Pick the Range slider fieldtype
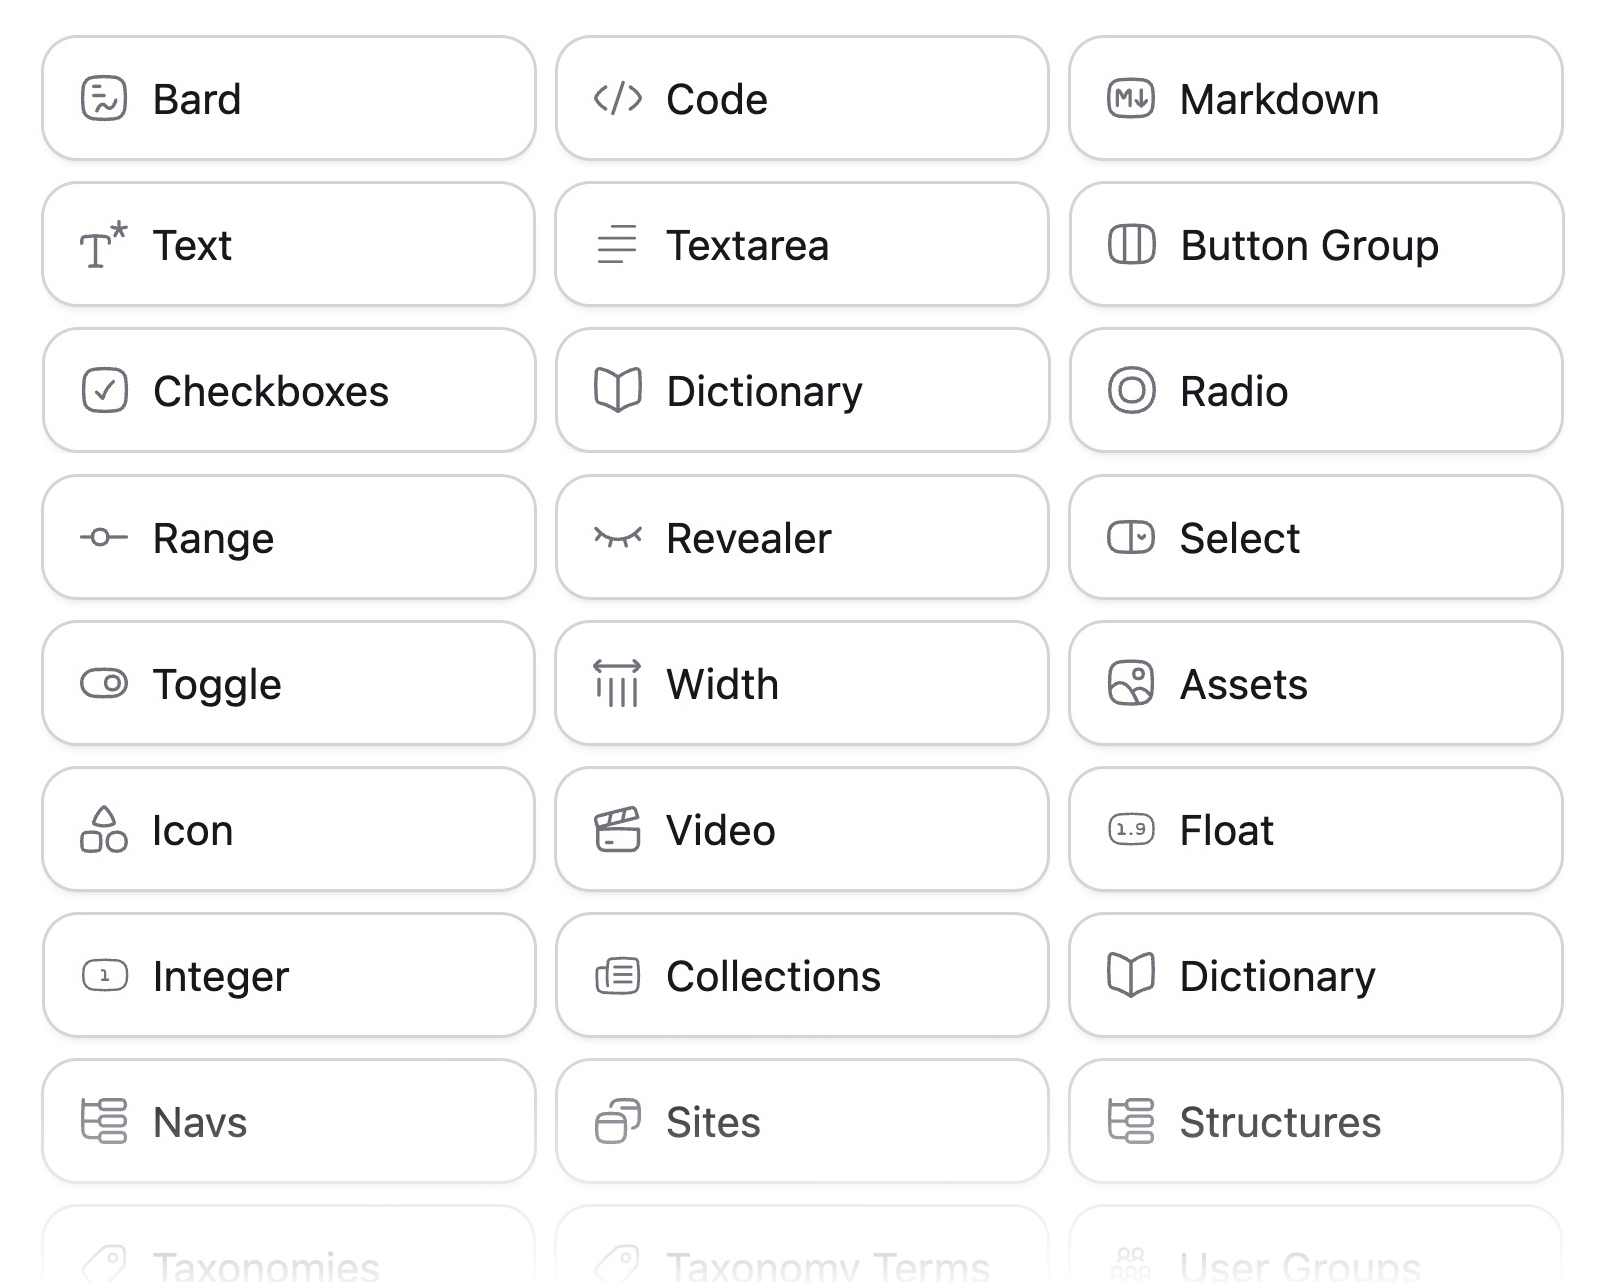The width and height of the screenshot is (1603, 1282). coord(289,537)
